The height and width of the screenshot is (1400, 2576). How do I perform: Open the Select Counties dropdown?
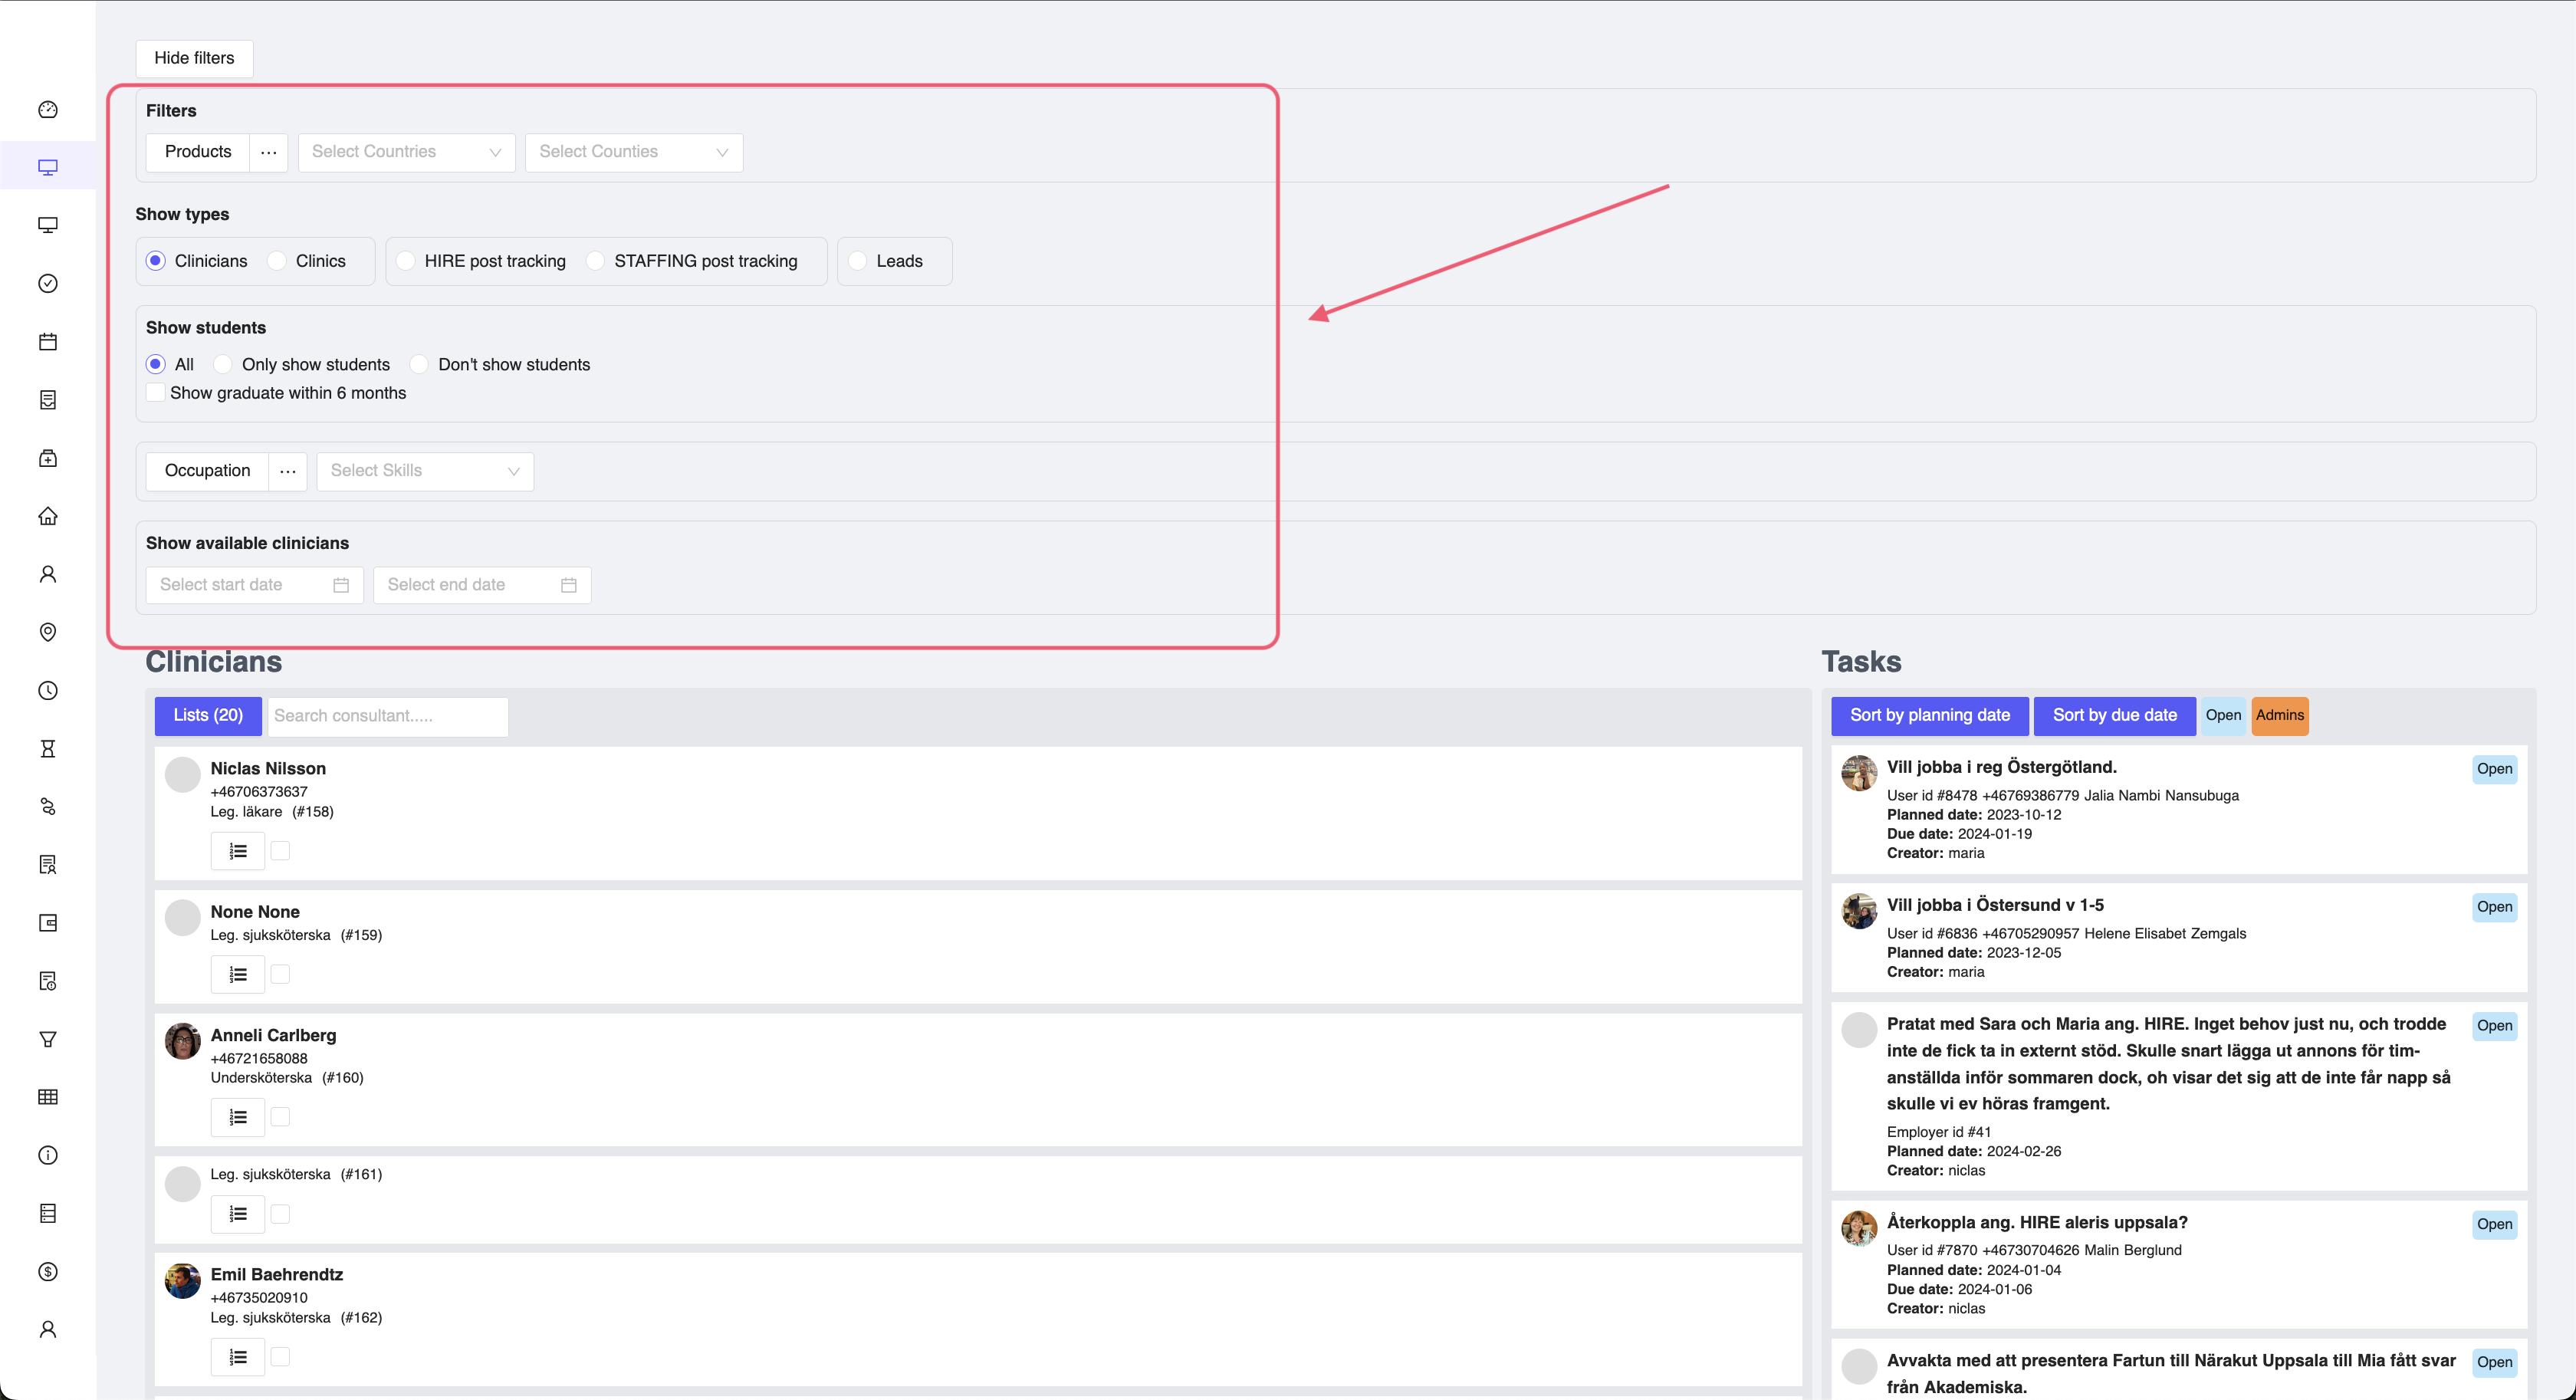tap(633, 152)
